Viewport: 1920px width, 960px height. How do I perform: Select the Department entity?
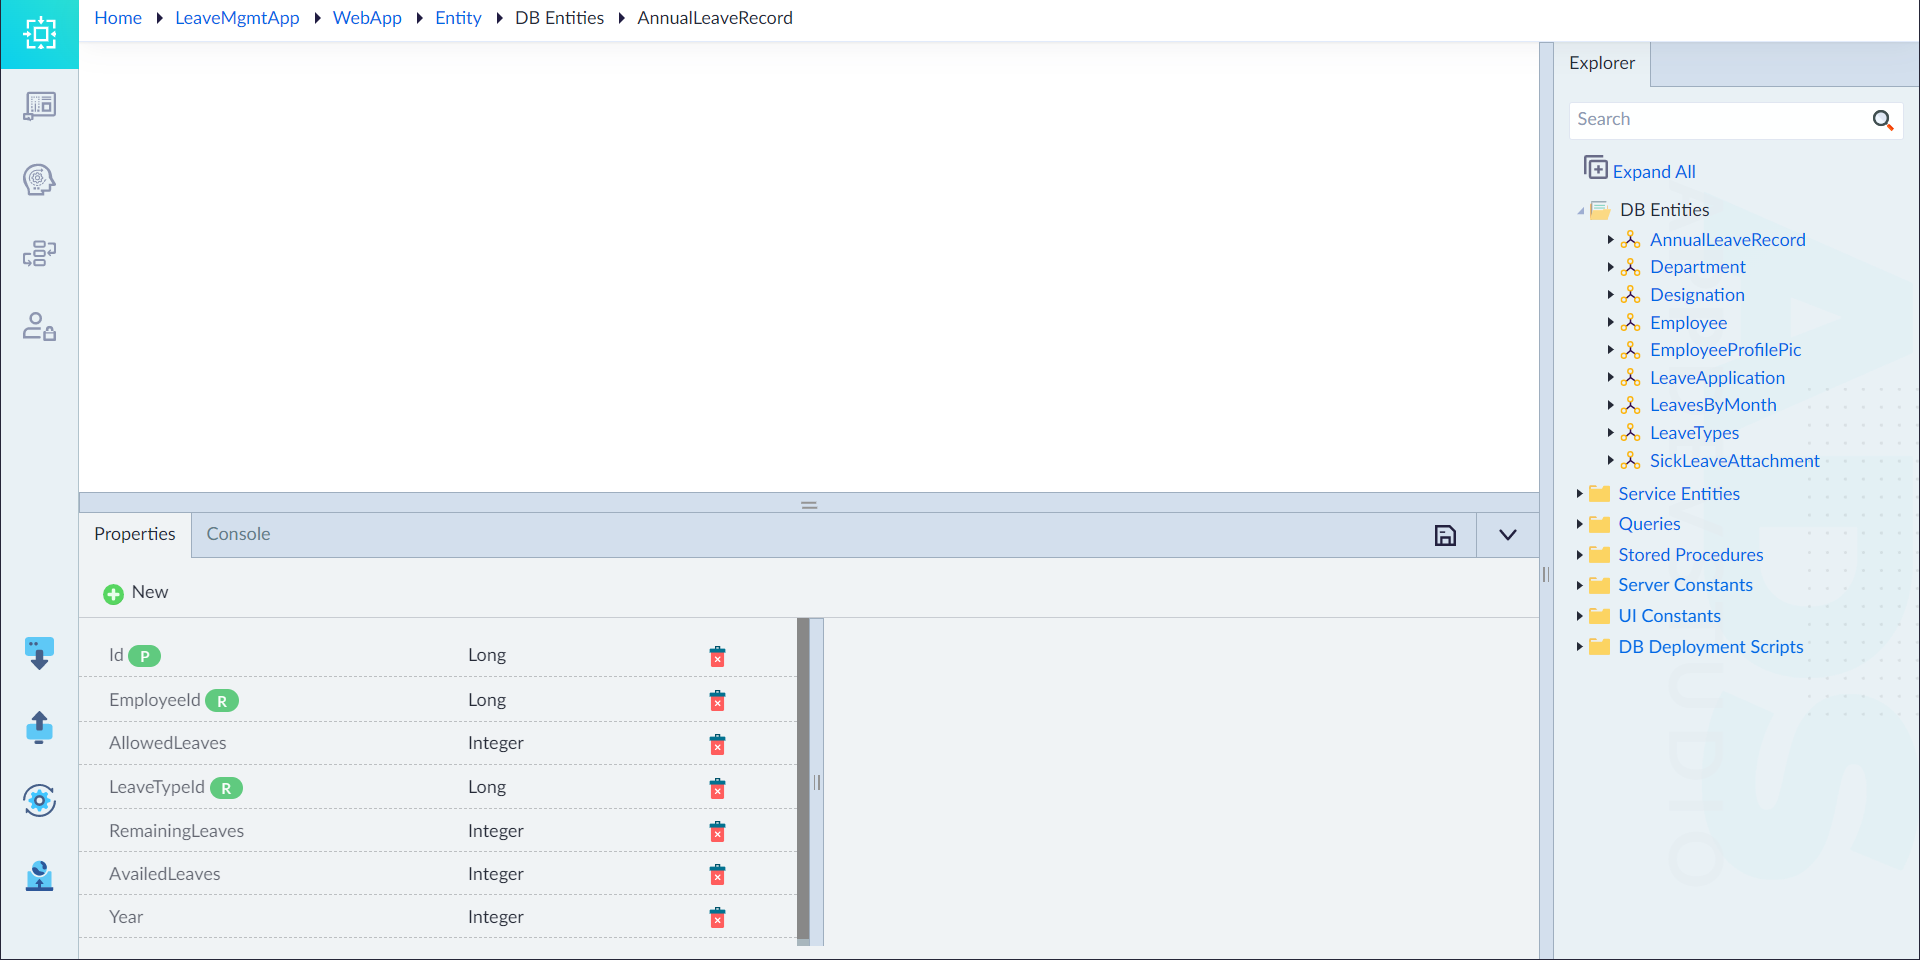1697,267
